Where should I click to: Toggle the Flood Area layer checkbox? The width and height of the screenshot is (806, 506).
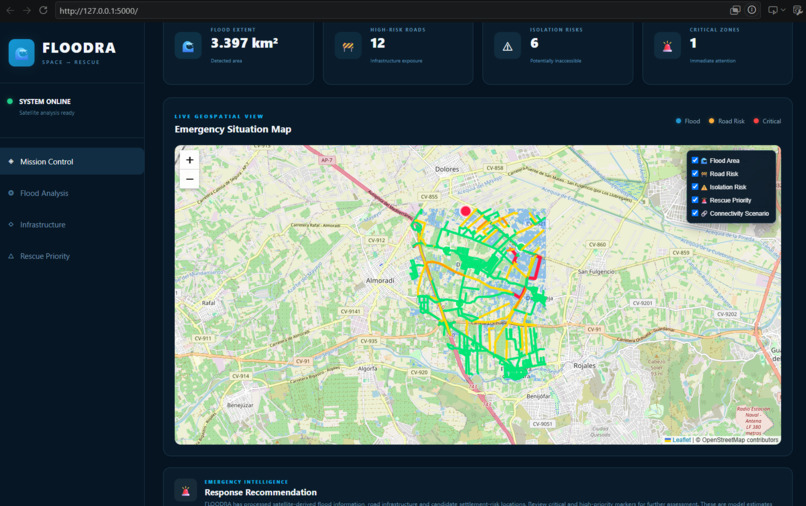point(695,160)
